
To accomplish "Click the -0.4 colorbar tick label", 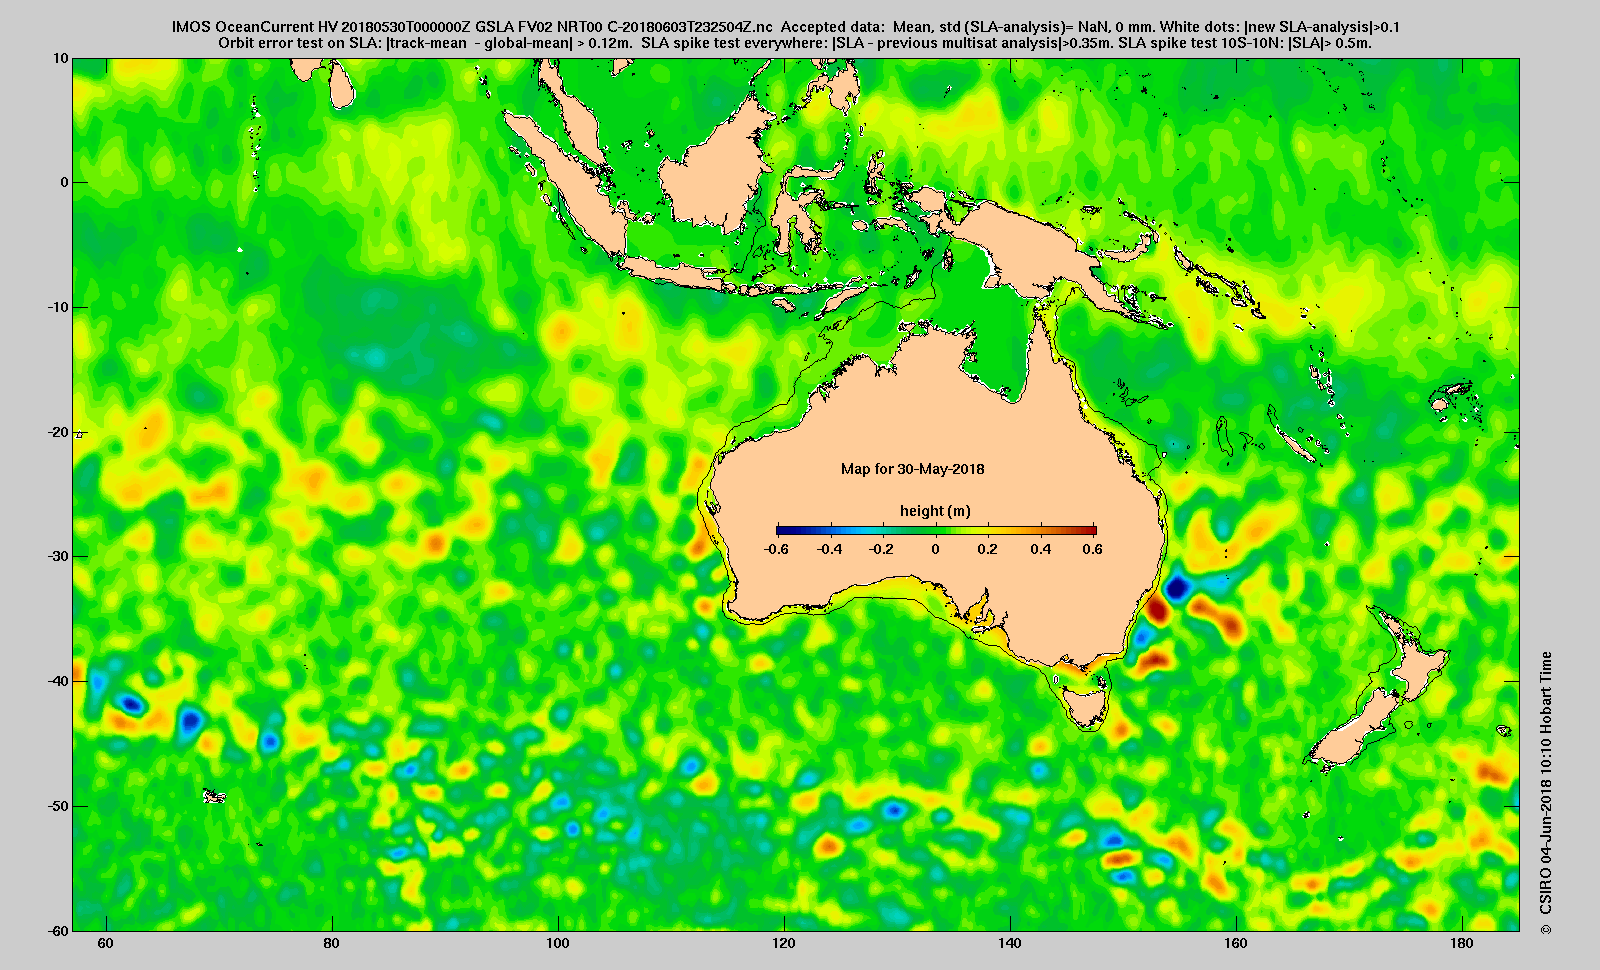I will click(830, 549).
